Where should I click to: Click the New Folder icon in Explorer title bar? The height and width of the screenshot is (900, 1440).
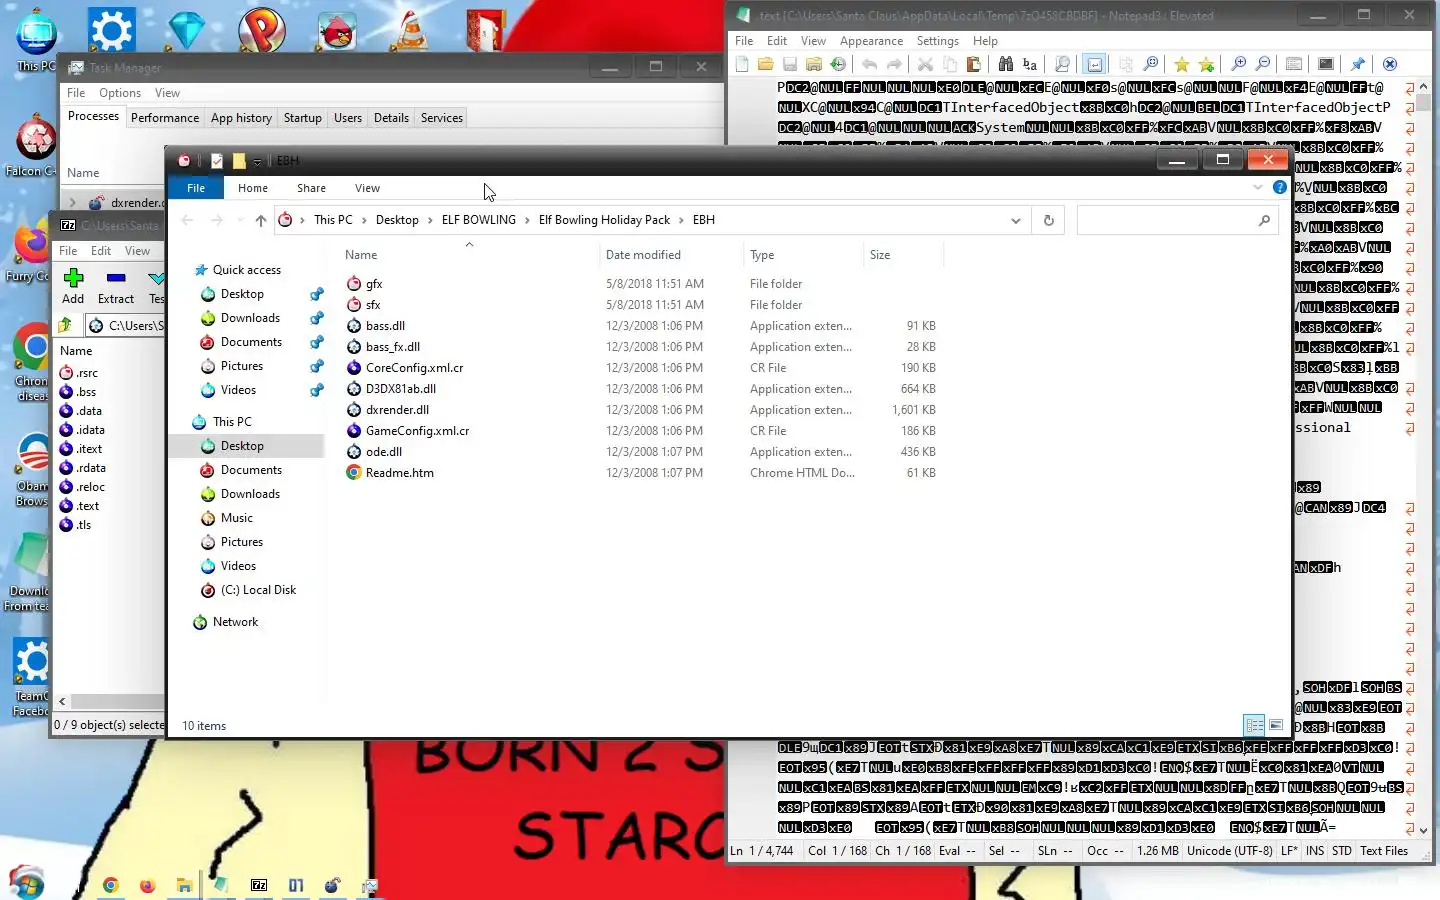239,160
